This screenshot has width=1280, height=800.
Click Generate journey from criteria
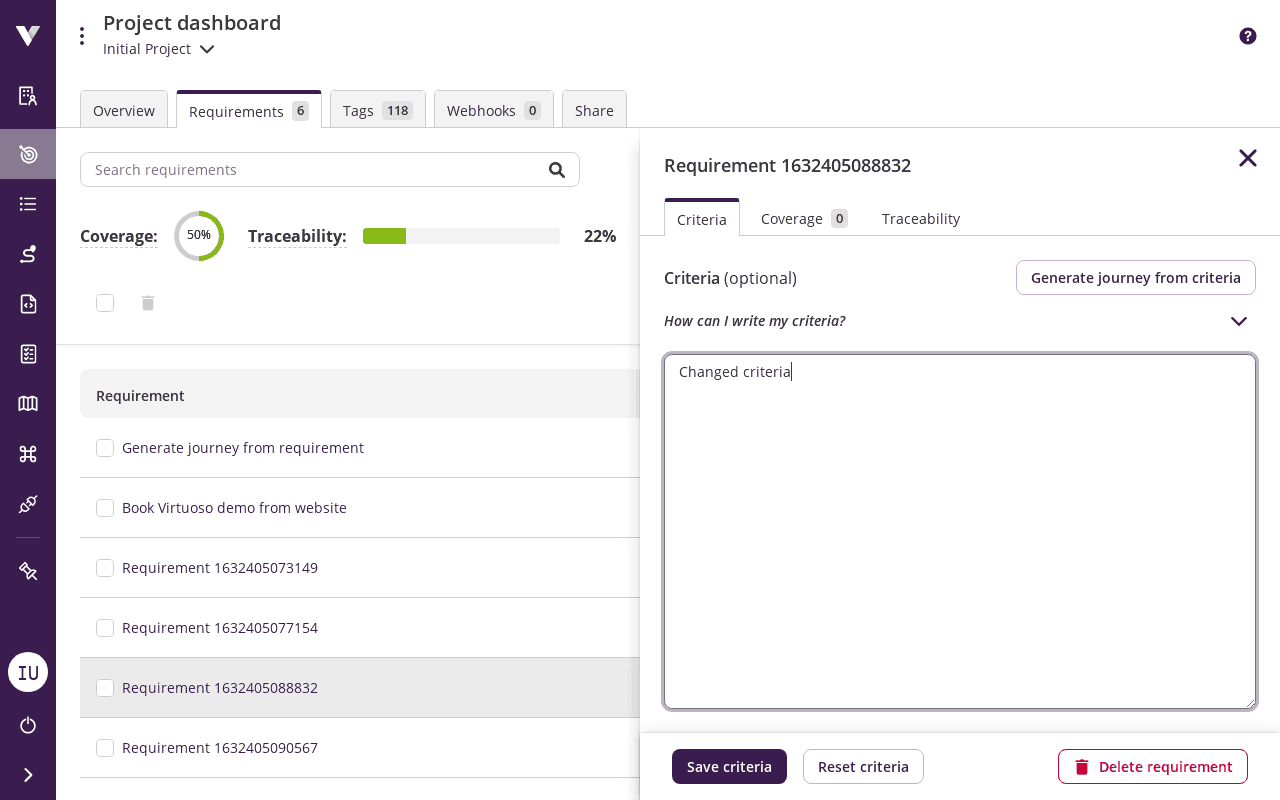(1136, 277)
